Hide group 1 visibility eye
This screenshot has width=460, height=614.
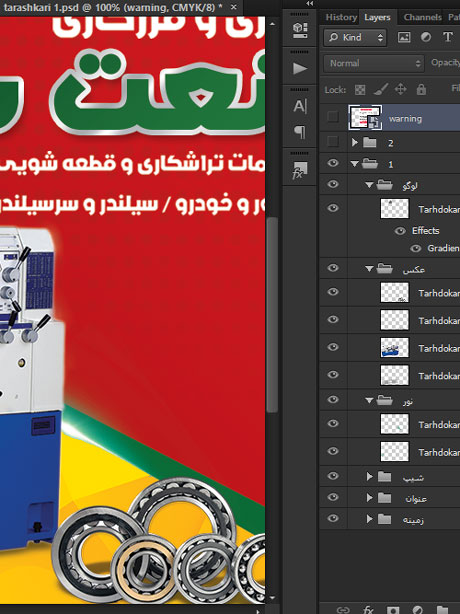click(333, 163)
